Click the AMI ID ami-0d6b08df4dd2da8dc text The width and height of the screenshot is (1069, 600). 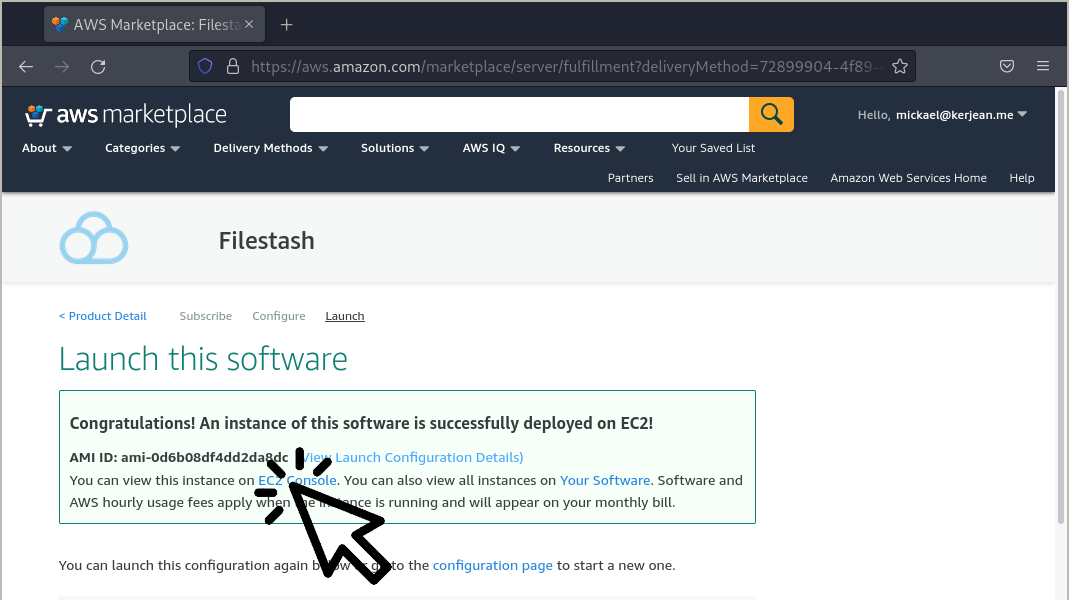tap(179, 458)
